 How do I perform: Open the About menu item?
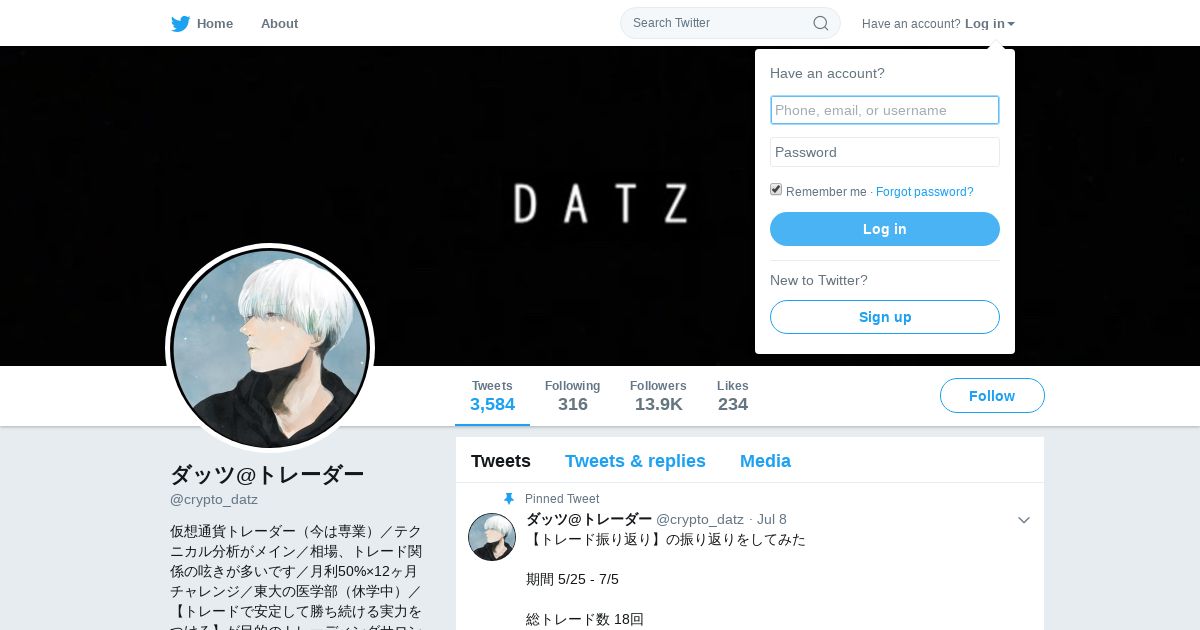(x=279, y=23)
